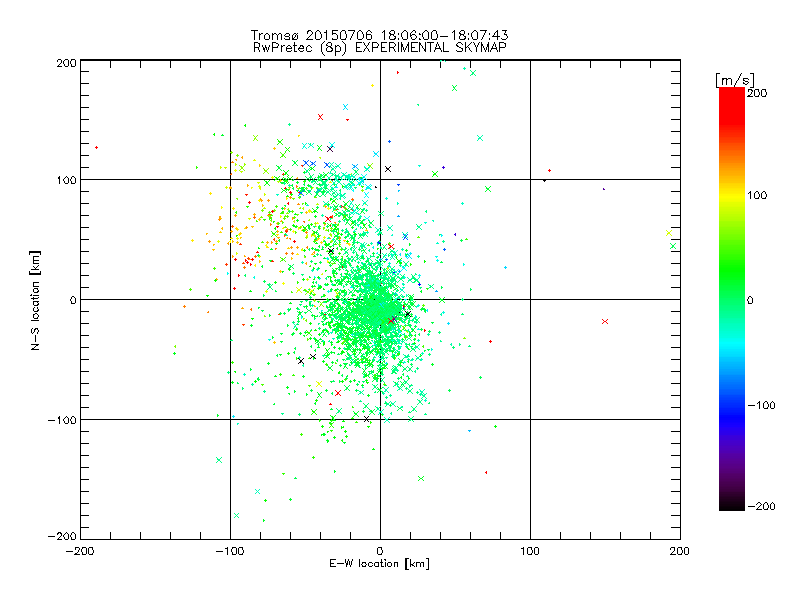This screenshot has width=800, height=600.
Task: Click the velocity color scale bar
Action: click(x=732, y=299)
